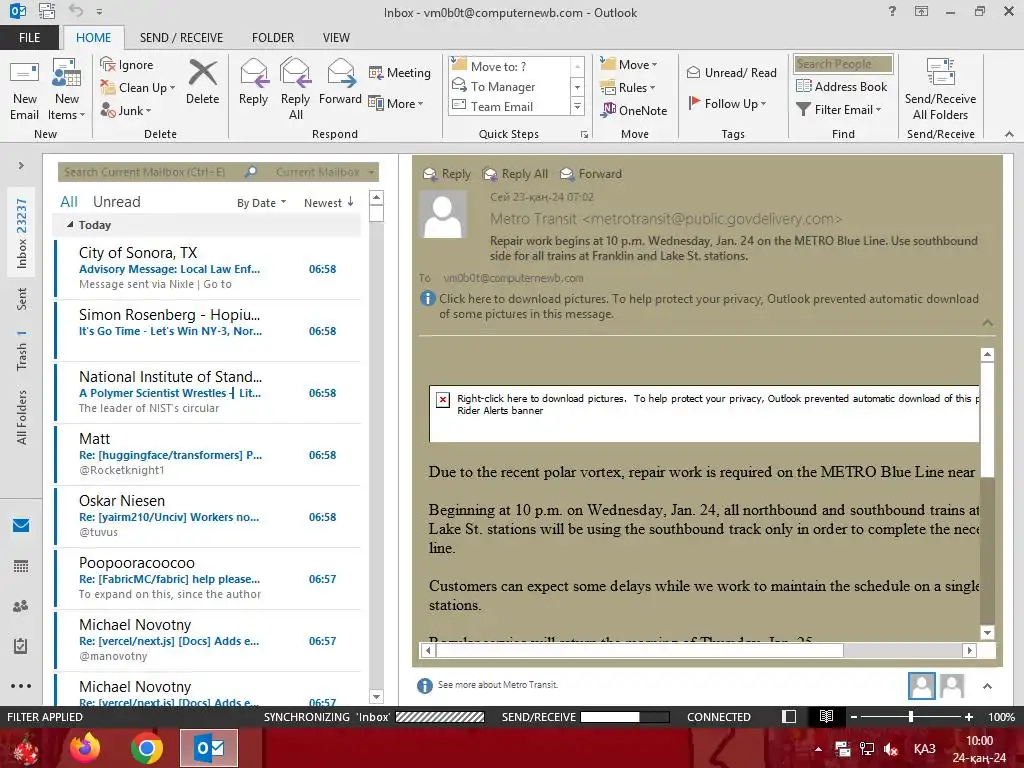Delete the selected message
The image size is (1024, 768).
tap(202, 82)
